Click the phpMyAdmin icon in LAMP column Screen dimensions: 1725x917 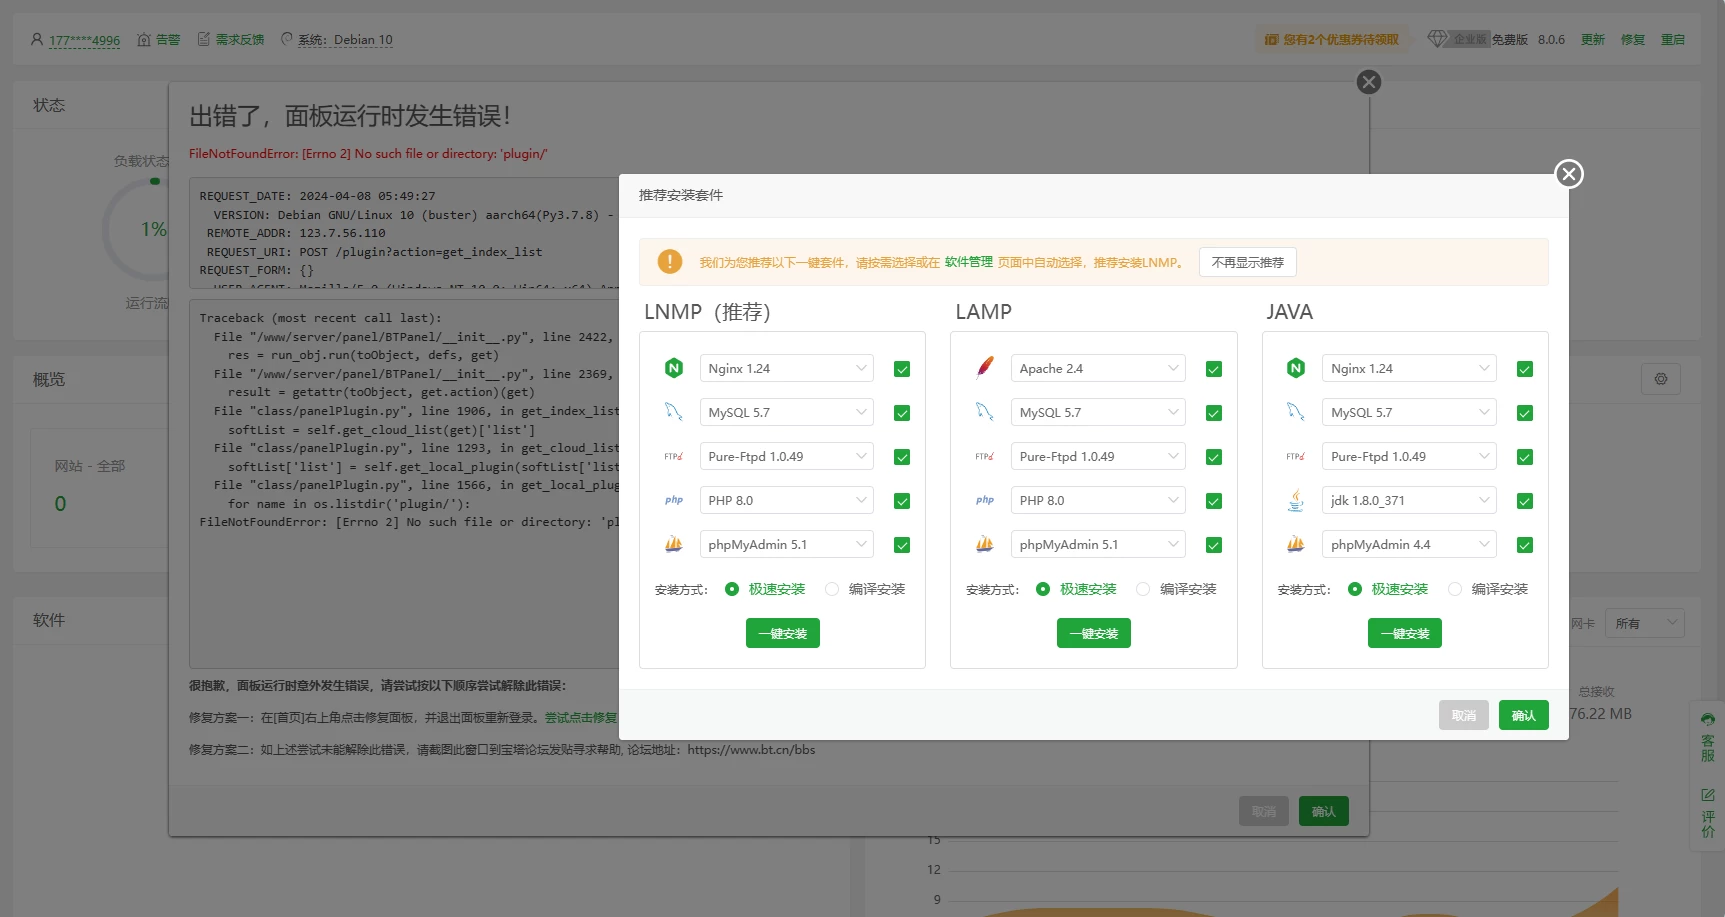coord(985,544)
